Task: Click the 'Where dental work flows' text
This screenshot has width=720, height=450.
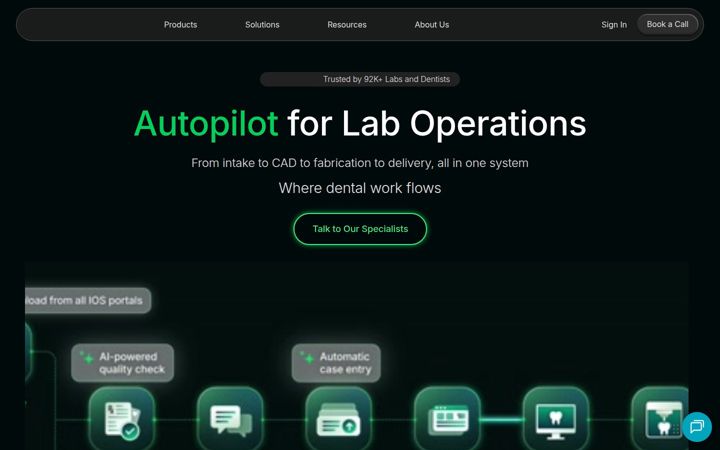Action: coord(360,188)
